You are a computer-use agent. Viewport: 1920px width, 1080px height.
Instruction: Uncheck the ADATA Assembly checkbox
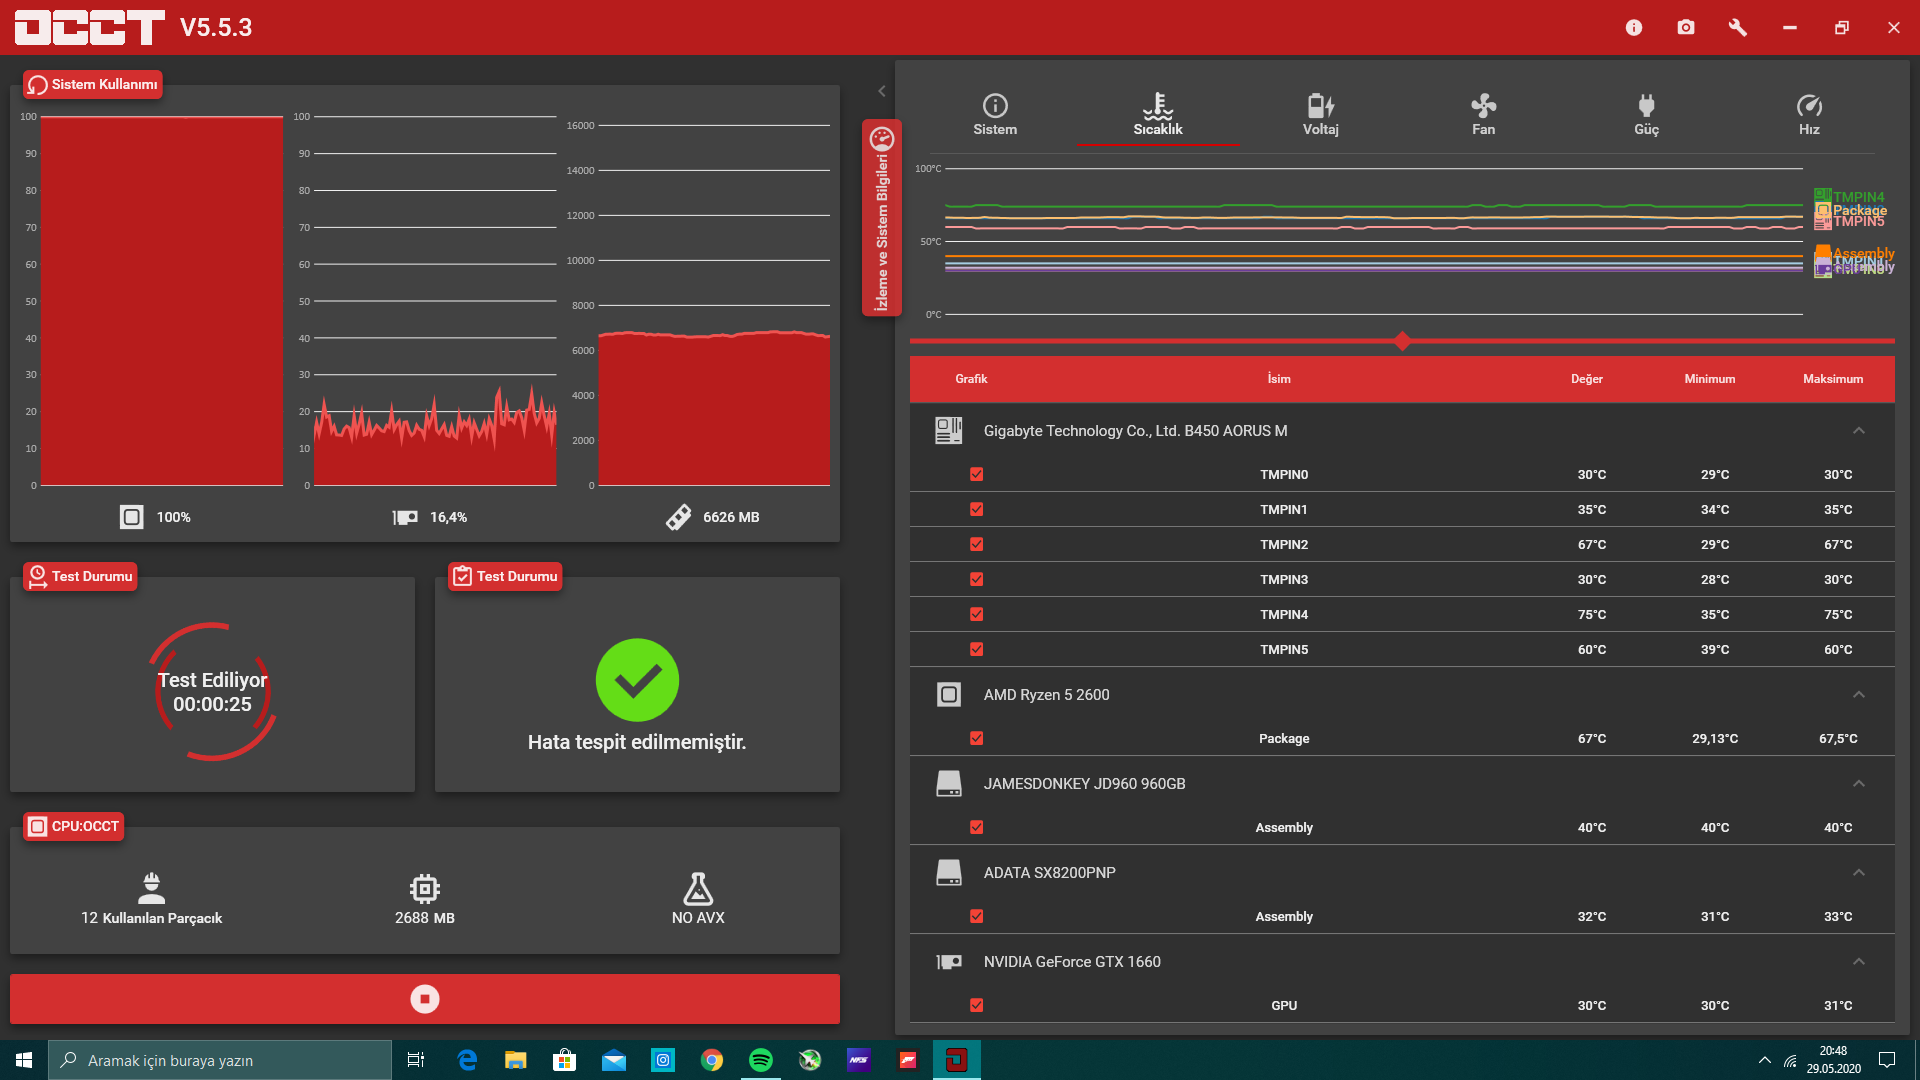point(977,917)
